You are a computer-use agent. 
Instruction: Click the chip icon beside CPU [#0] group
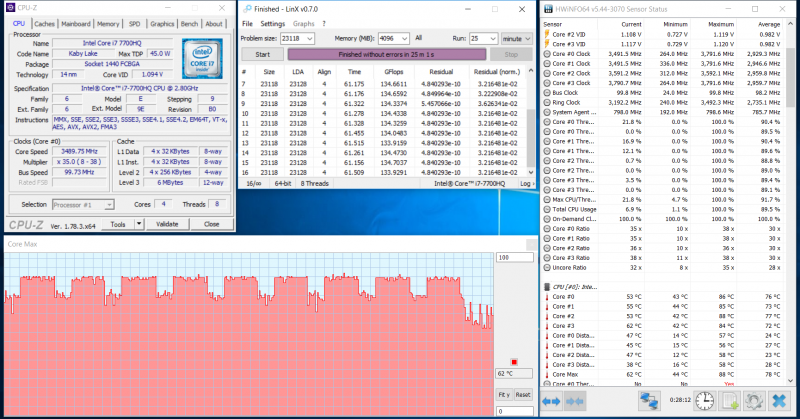click(547, 287)
